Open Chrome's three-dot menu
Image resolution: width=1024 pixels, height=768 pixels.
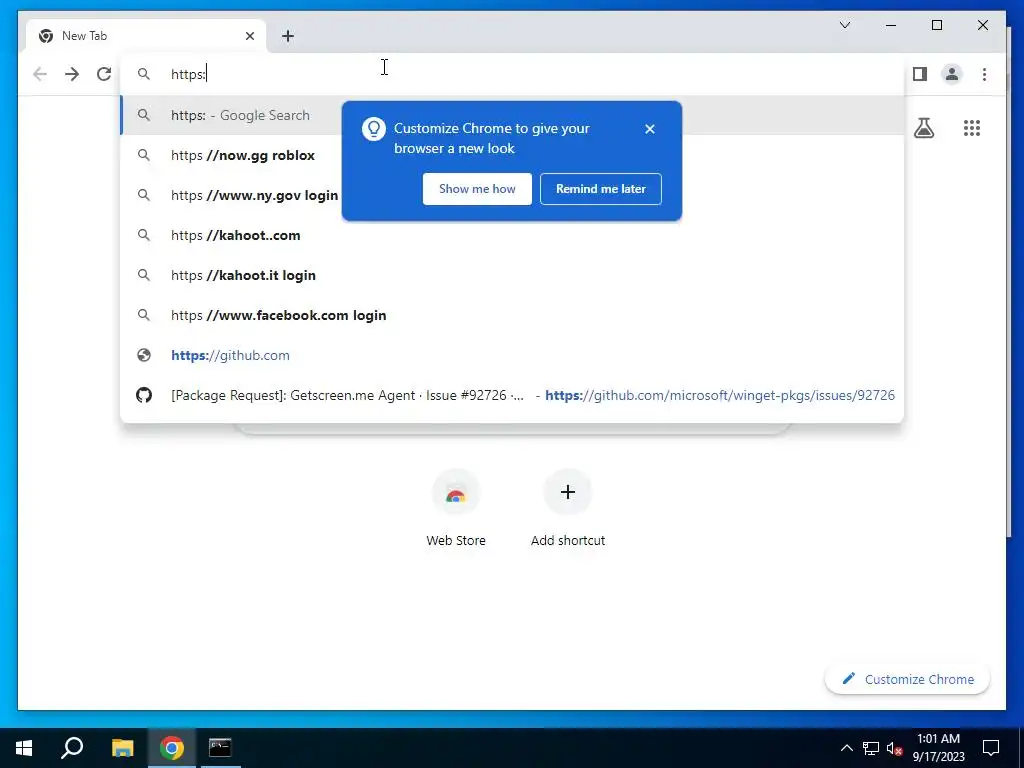tap(984, 74)
